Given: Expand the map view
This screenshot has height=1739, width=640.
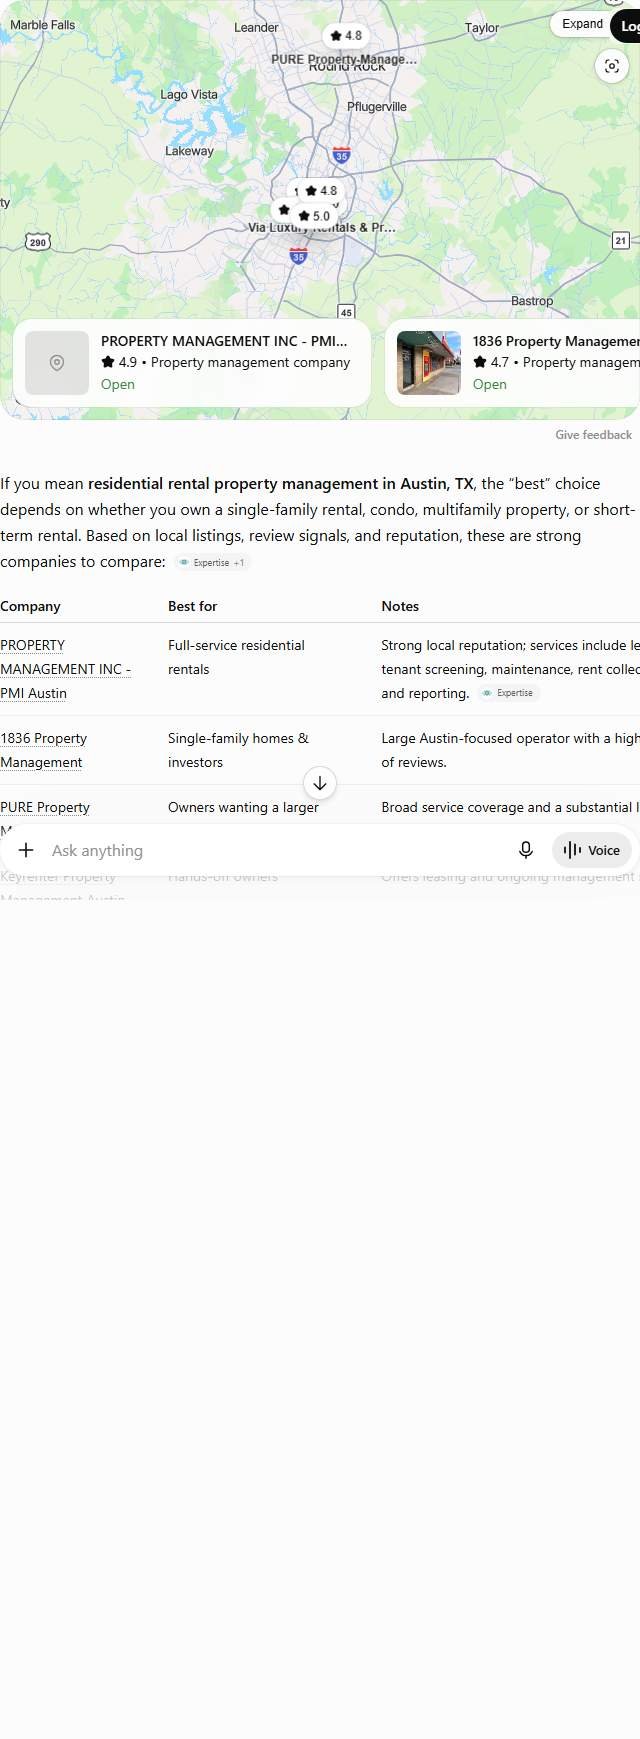Looking at the screenshot, I should click(582, 24).
